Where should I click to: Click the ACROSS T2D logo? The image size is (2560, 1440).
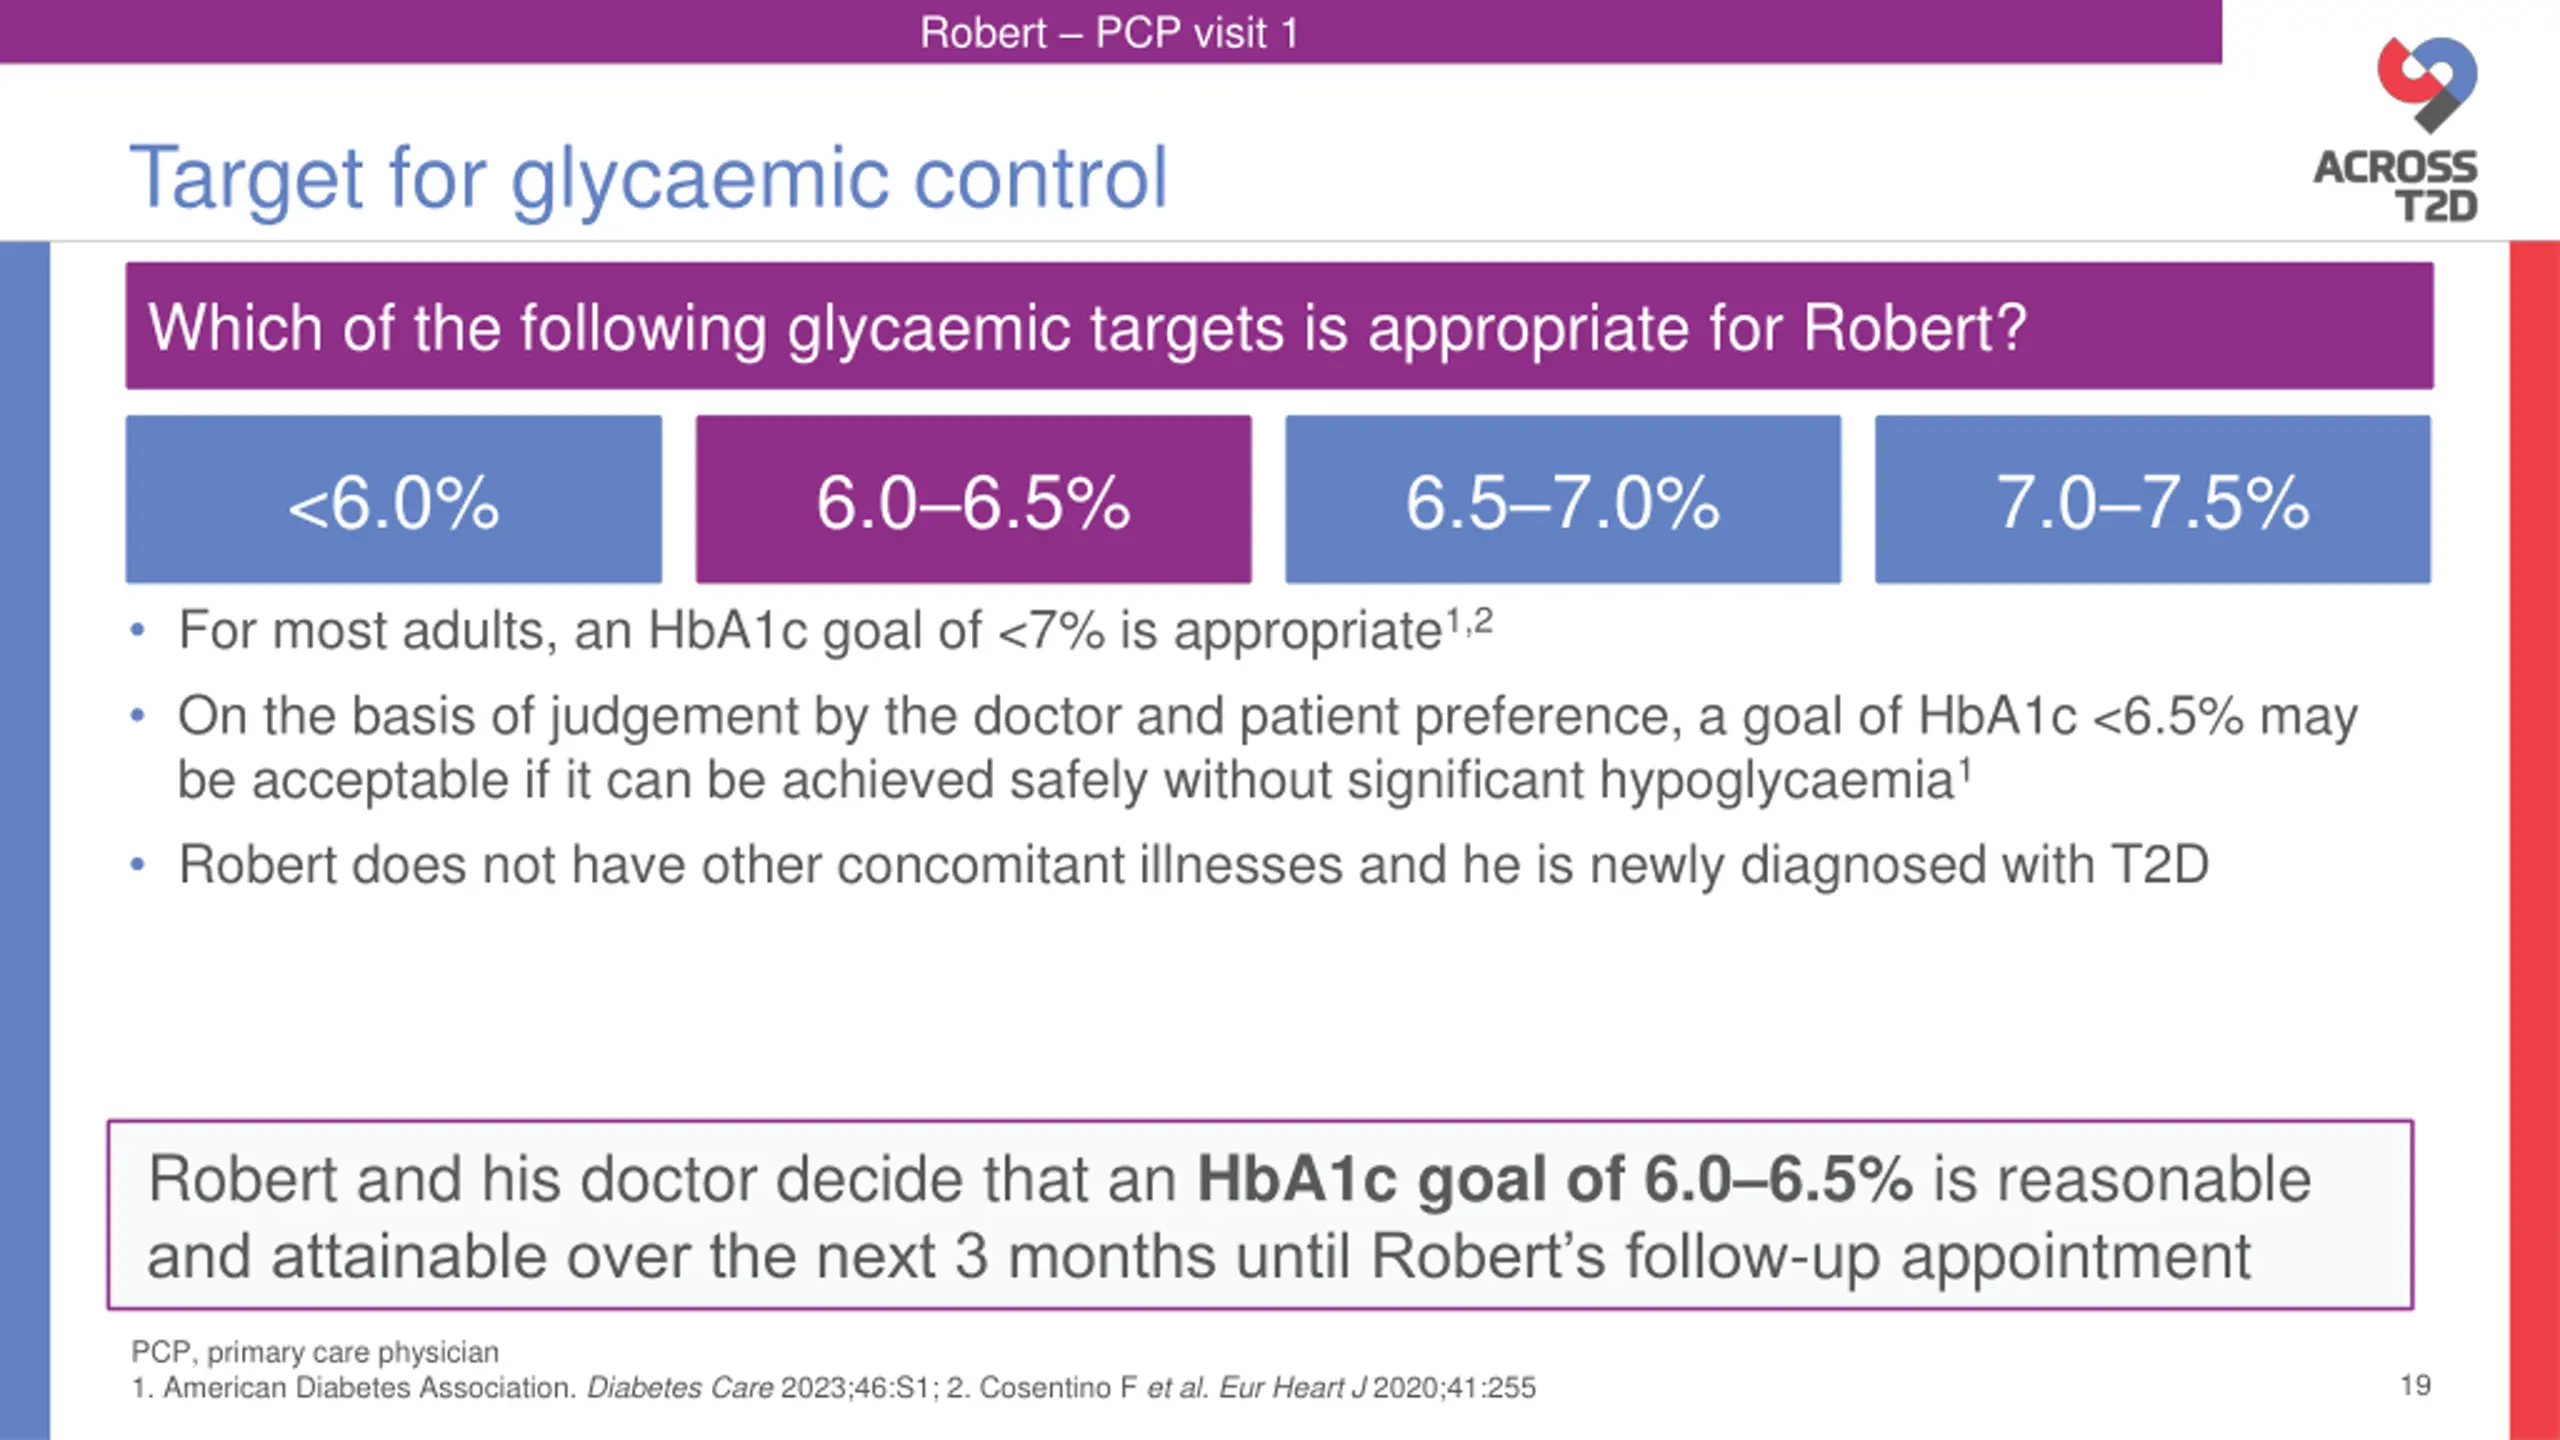pyautogui.click(x=2396, y=130)
